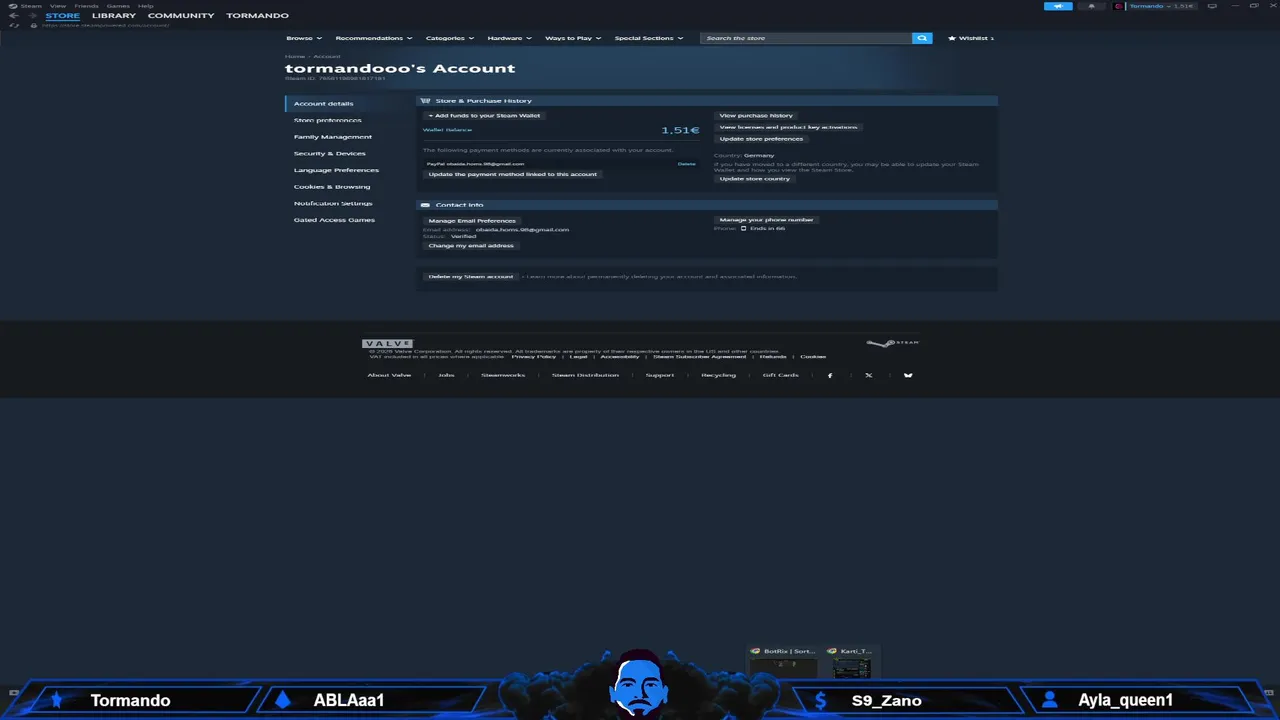The image size is (1280, 720).
Task: Open Gated Access Games in the sidebar
Action: [334, 220]
